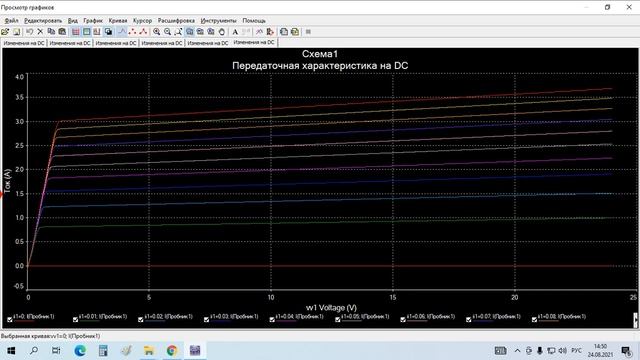
Task: Toggle the black/white background icon
Action: [108, 32]
